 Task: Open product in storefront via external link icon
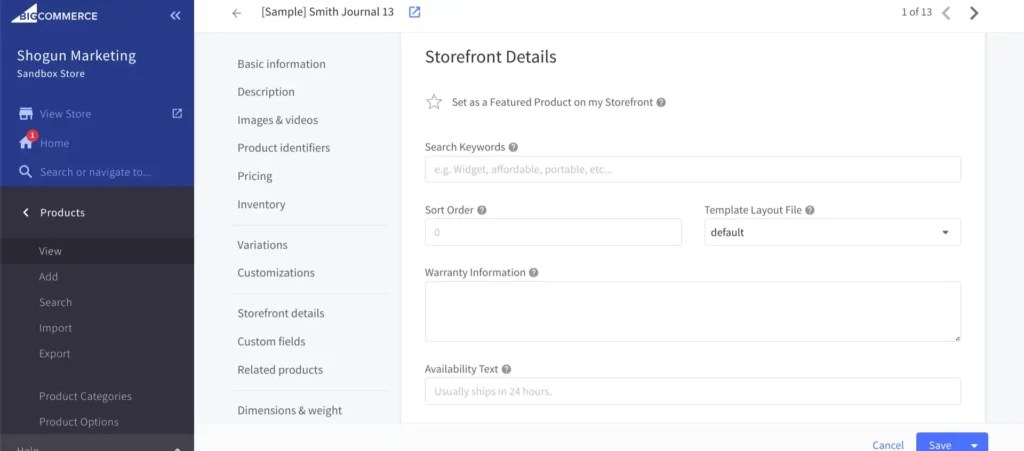point(415,13)
